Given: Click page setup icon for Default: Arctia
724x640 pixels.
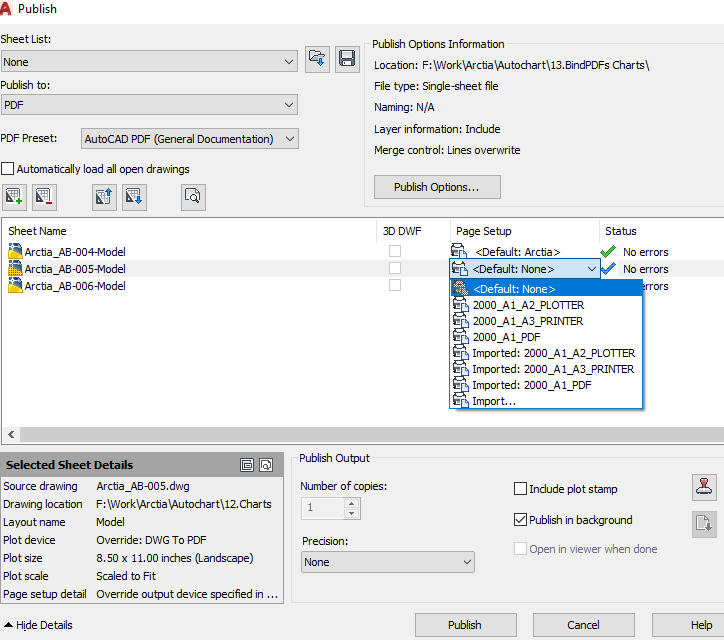Looking at the screenshot, I should [x=459, y=251].
